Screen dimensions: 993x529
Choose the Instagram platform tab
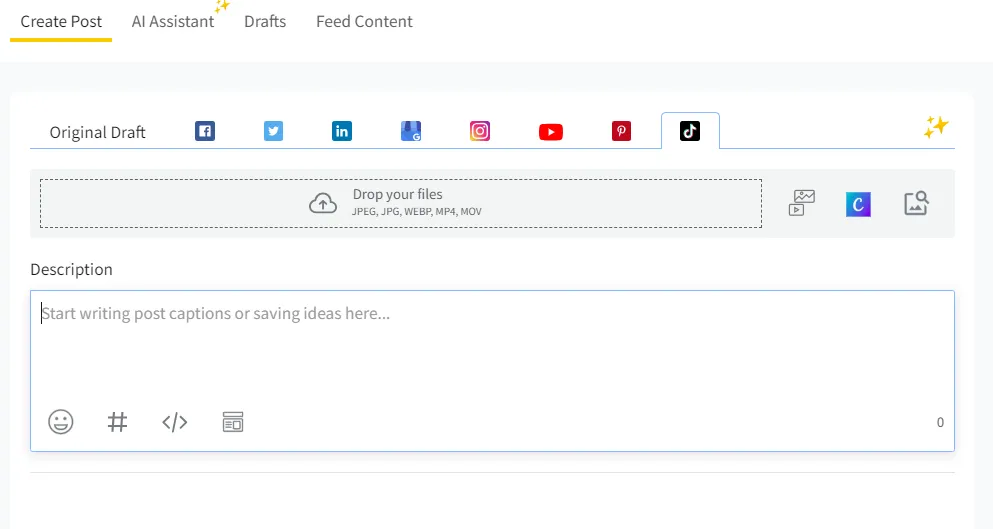(480, 131)
